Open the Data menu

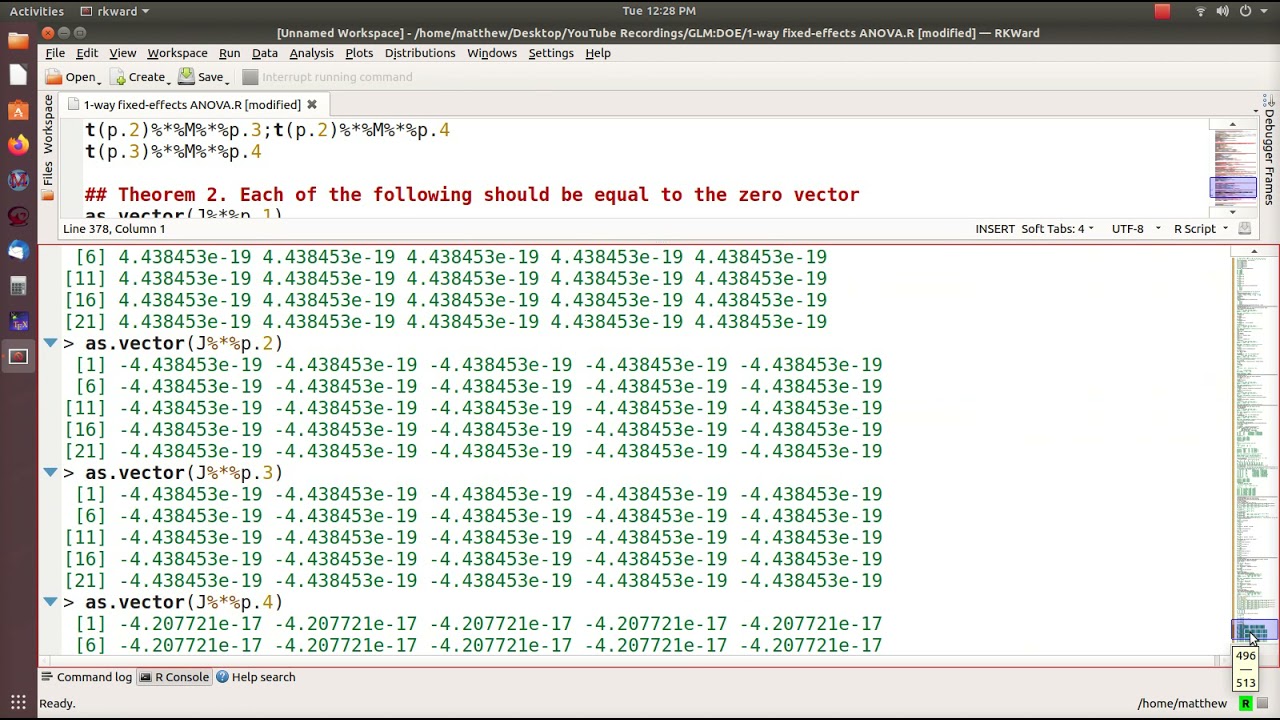pyautogui.click(x=264, y=53)
